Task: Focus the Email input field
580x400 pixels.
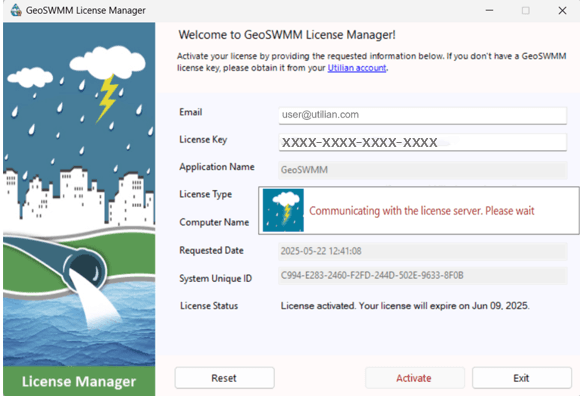Action: tap(422, 115)
